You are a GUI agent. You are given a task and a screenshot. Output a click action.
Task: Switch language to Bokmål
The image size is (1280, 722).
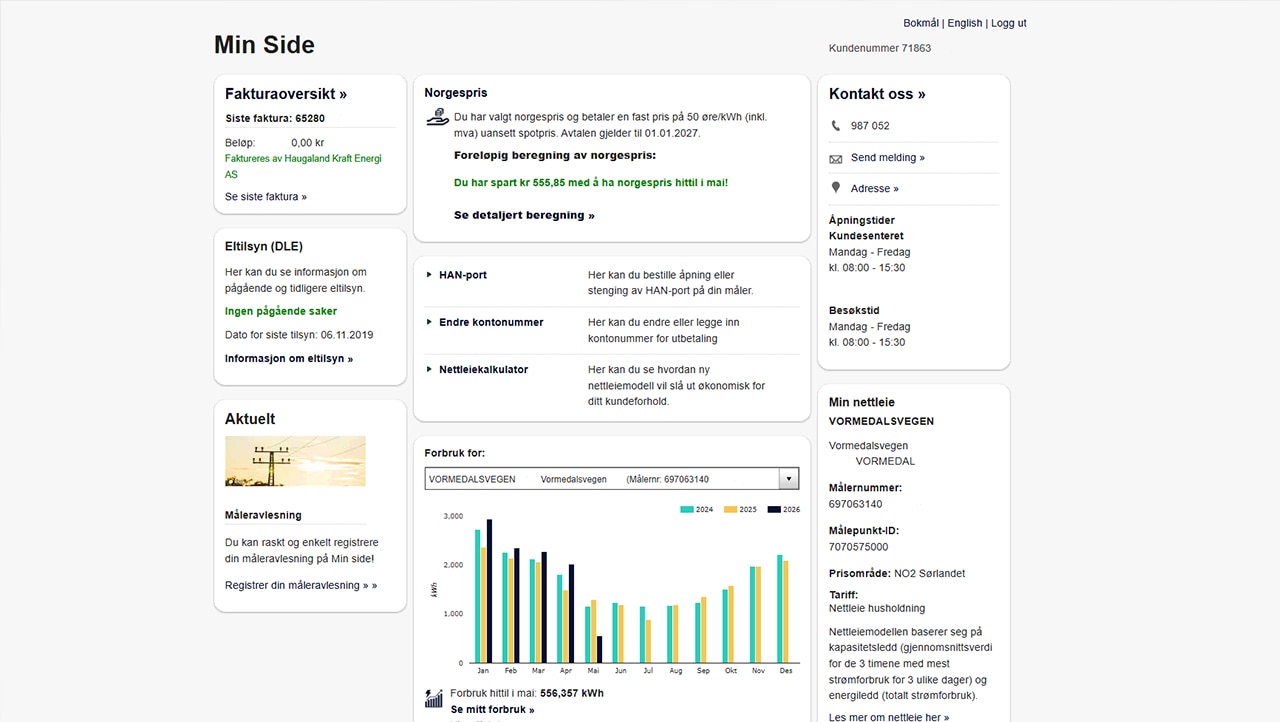pyautogui.click(x=921, y=23)
